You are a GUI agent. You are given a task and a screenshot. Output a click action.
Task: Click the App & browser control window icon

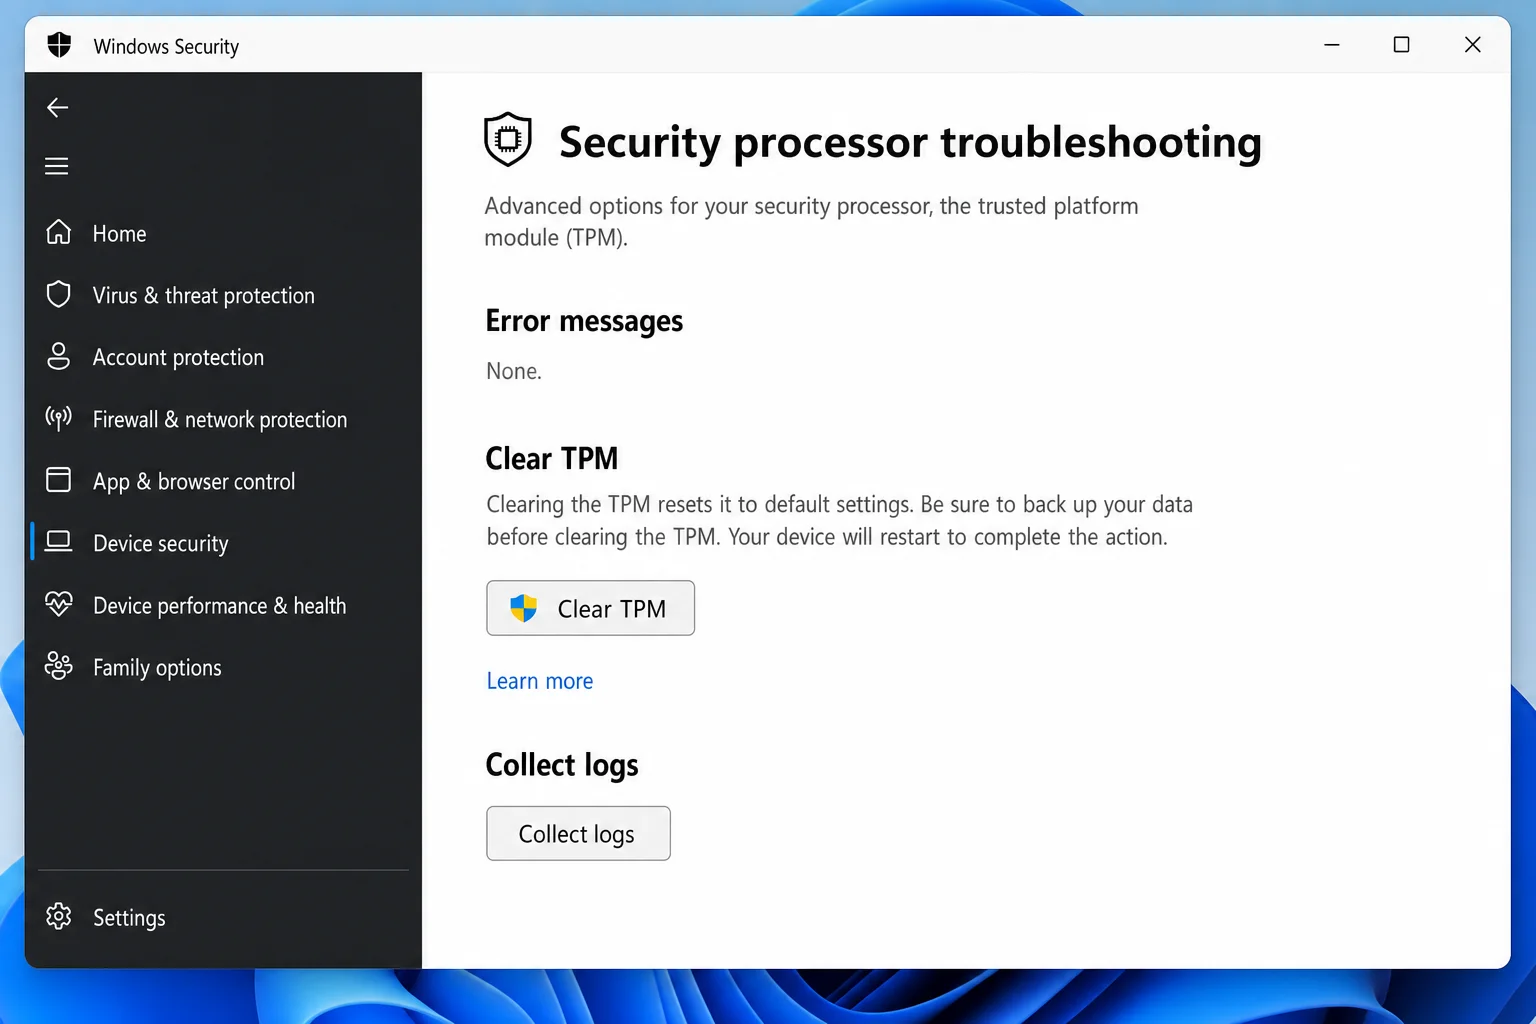coord(59,480)
